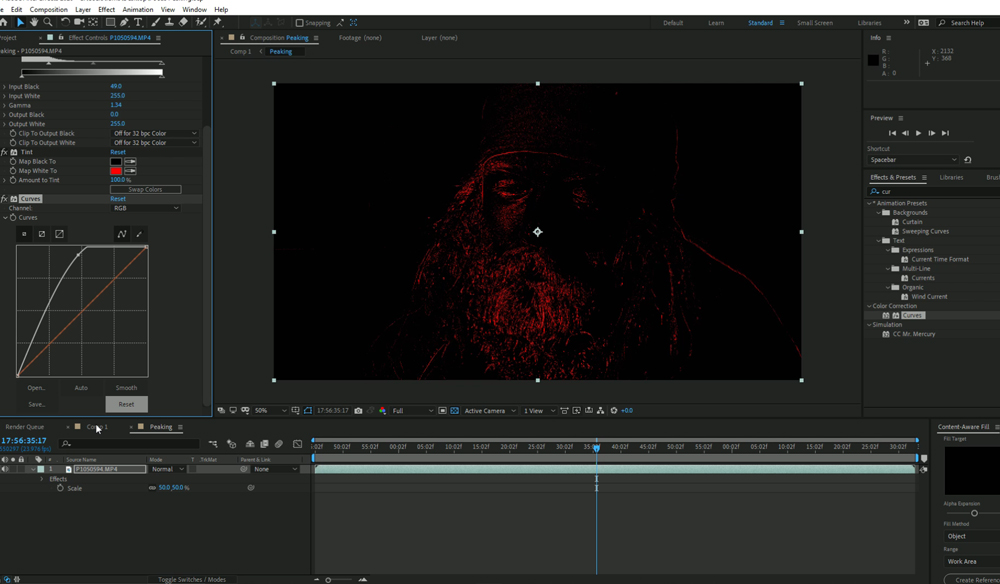Open the Active Camera dropdown
Screen dimensions: 1000x584
pos(489,411)
